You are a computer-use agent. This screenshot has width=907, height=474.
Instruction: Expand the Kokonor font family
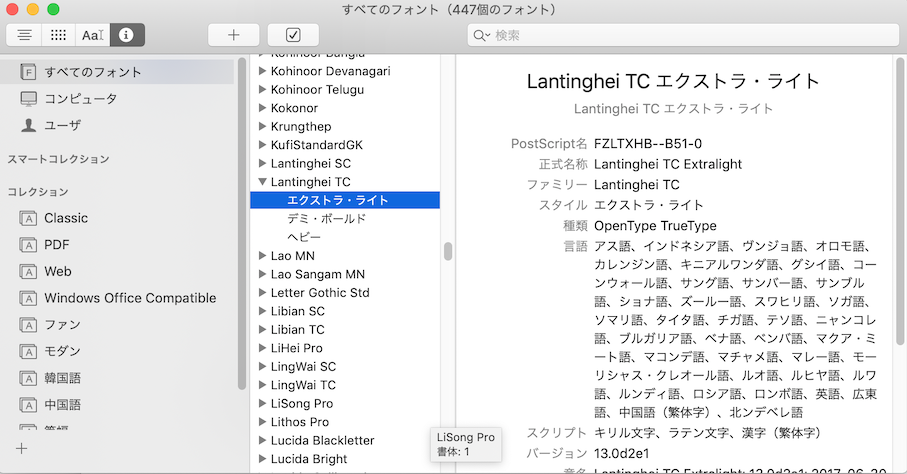(x=262, y=108)
